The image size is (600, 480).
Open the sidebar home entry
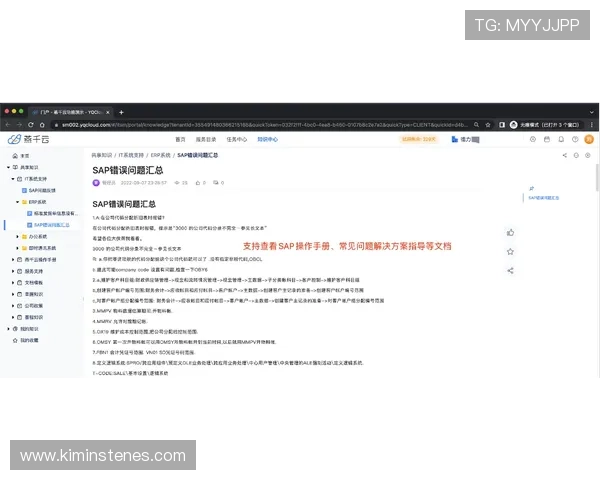point(21,156)
